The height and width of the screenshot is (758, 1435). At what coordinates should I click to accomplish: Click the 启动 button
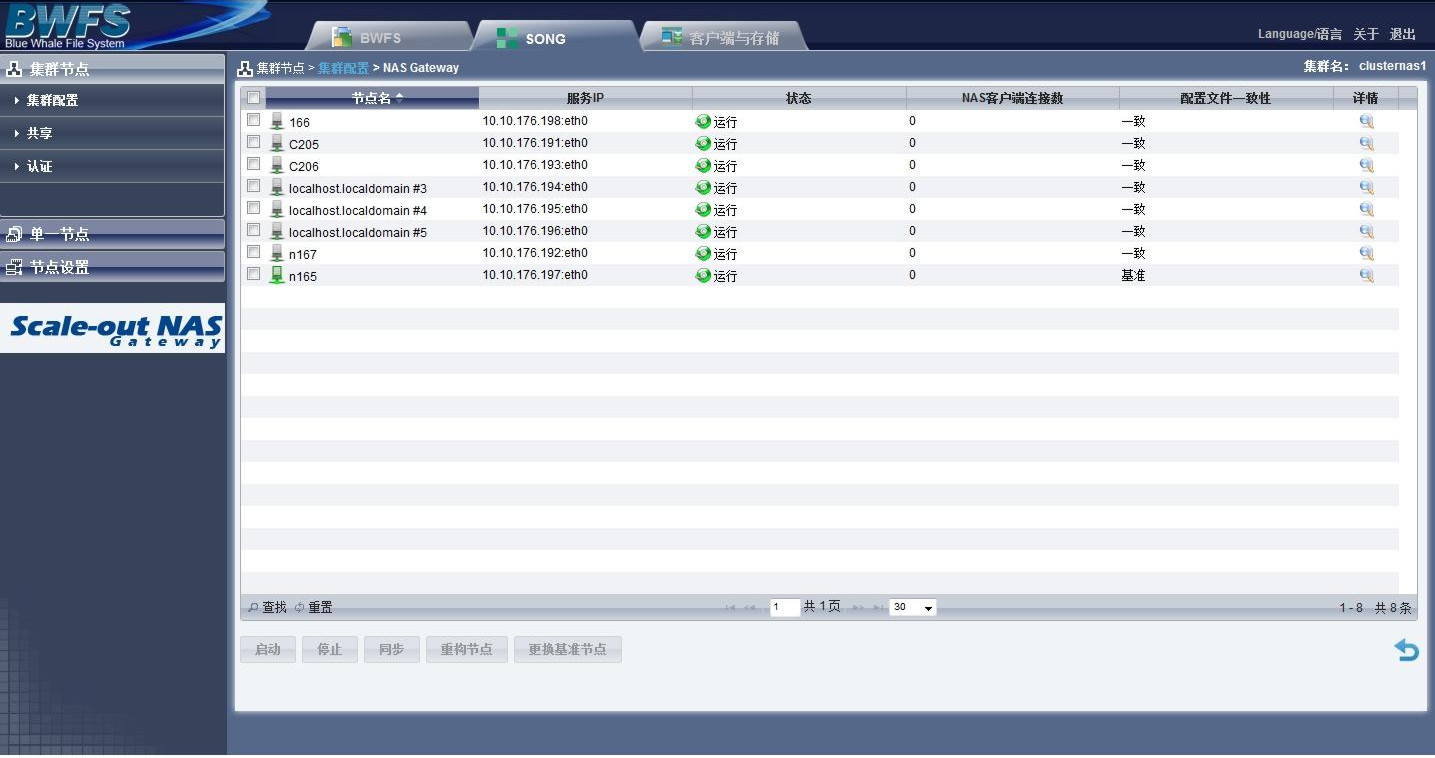click(x=268, y=649)
